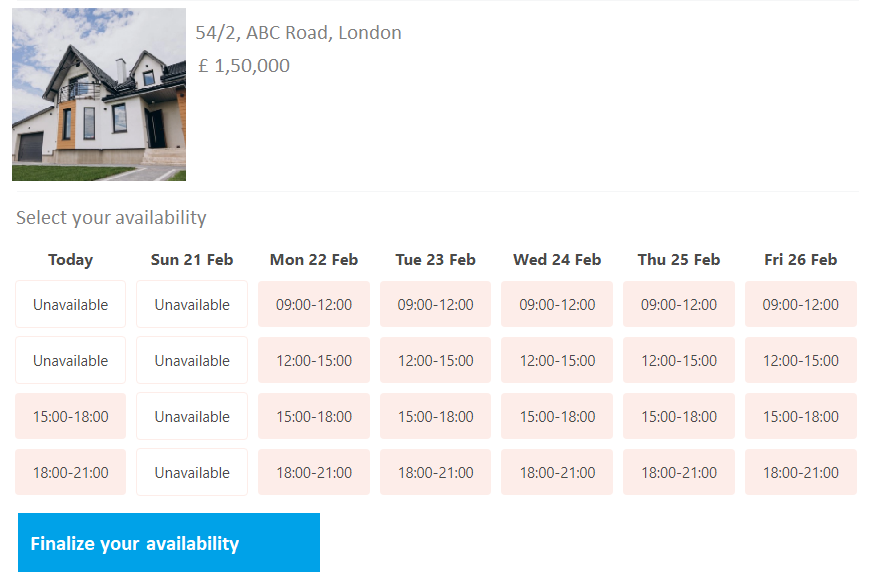Click the house property thumbnail image

tap(99, 94)
